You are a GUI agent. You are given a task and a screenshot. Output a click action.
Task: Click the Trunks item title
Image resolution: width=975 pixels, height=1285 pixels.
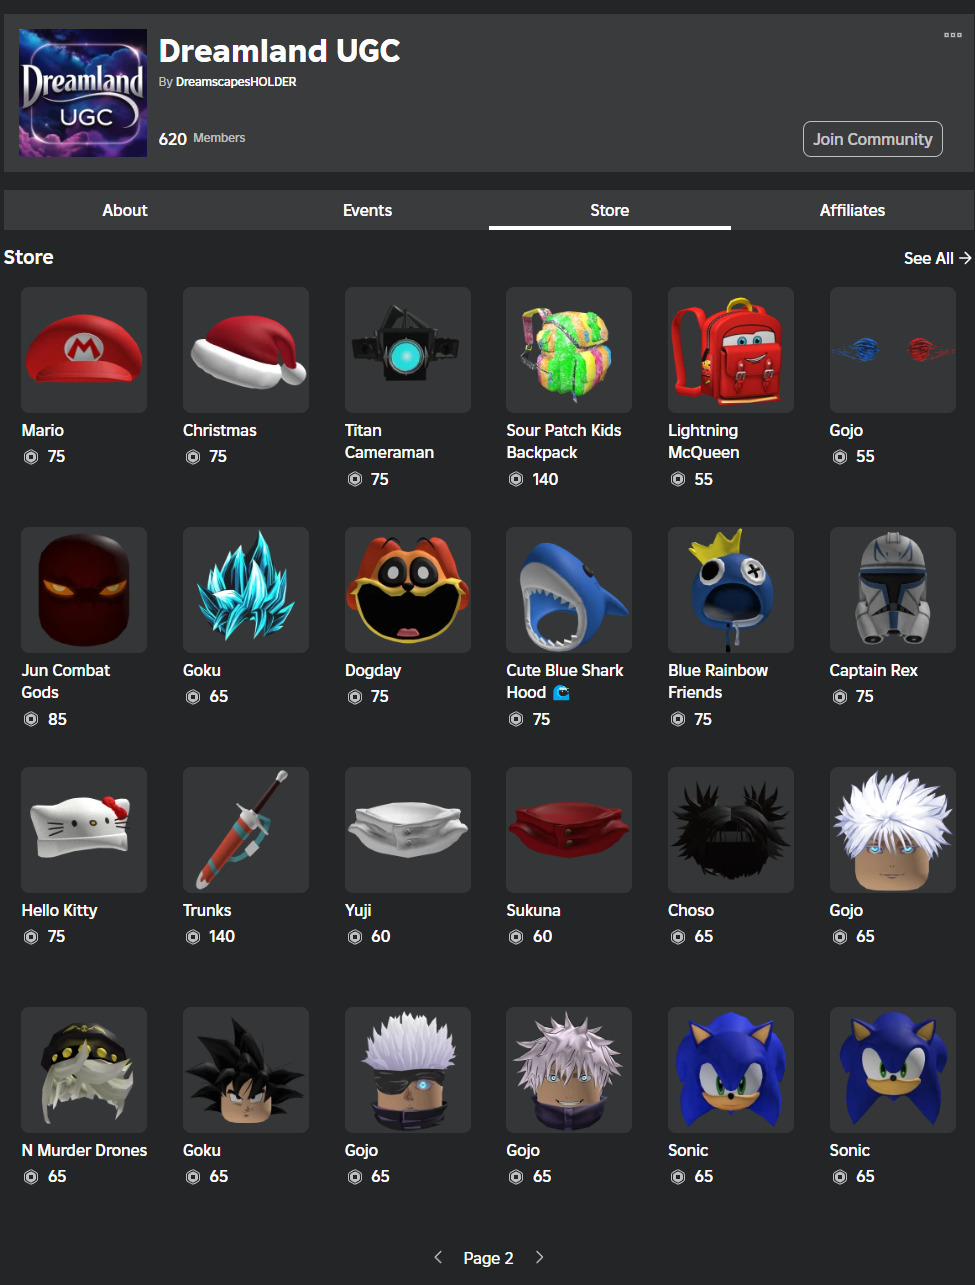point(207,910)
